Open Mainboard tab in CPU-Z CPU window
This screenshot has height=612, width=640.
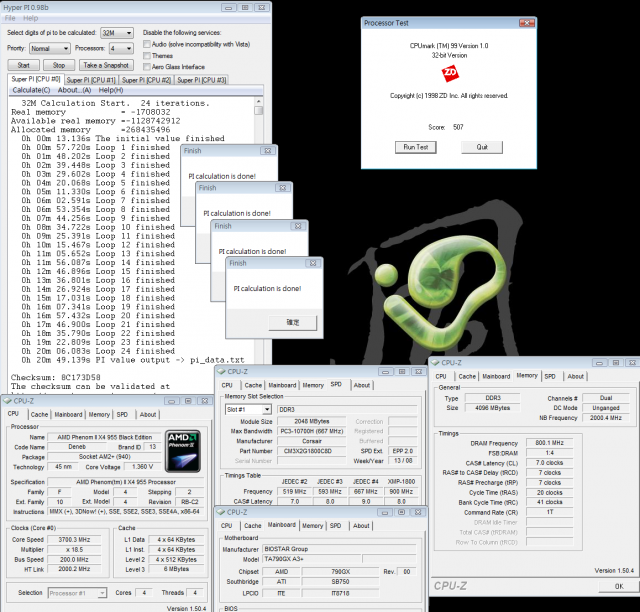68,414
